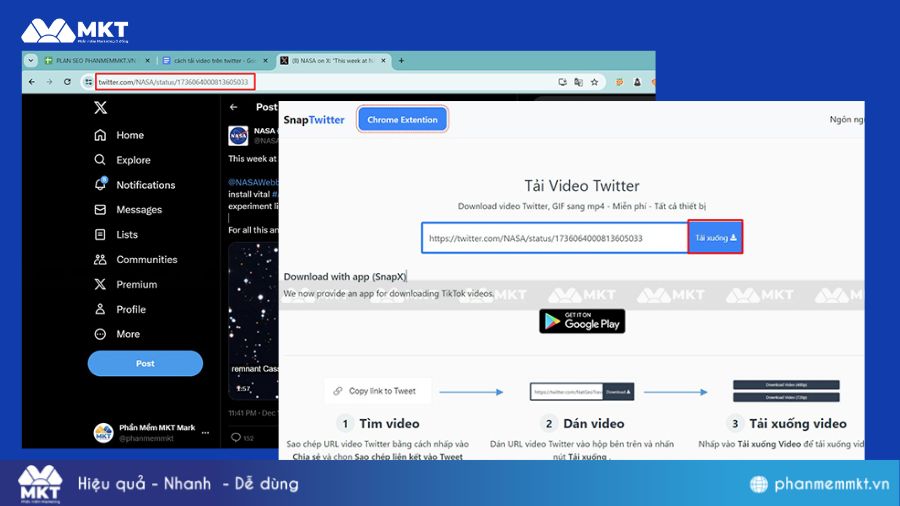Click the Tìm video step heading
Viewport: 900px width, 506px height.
click(389, 423)
